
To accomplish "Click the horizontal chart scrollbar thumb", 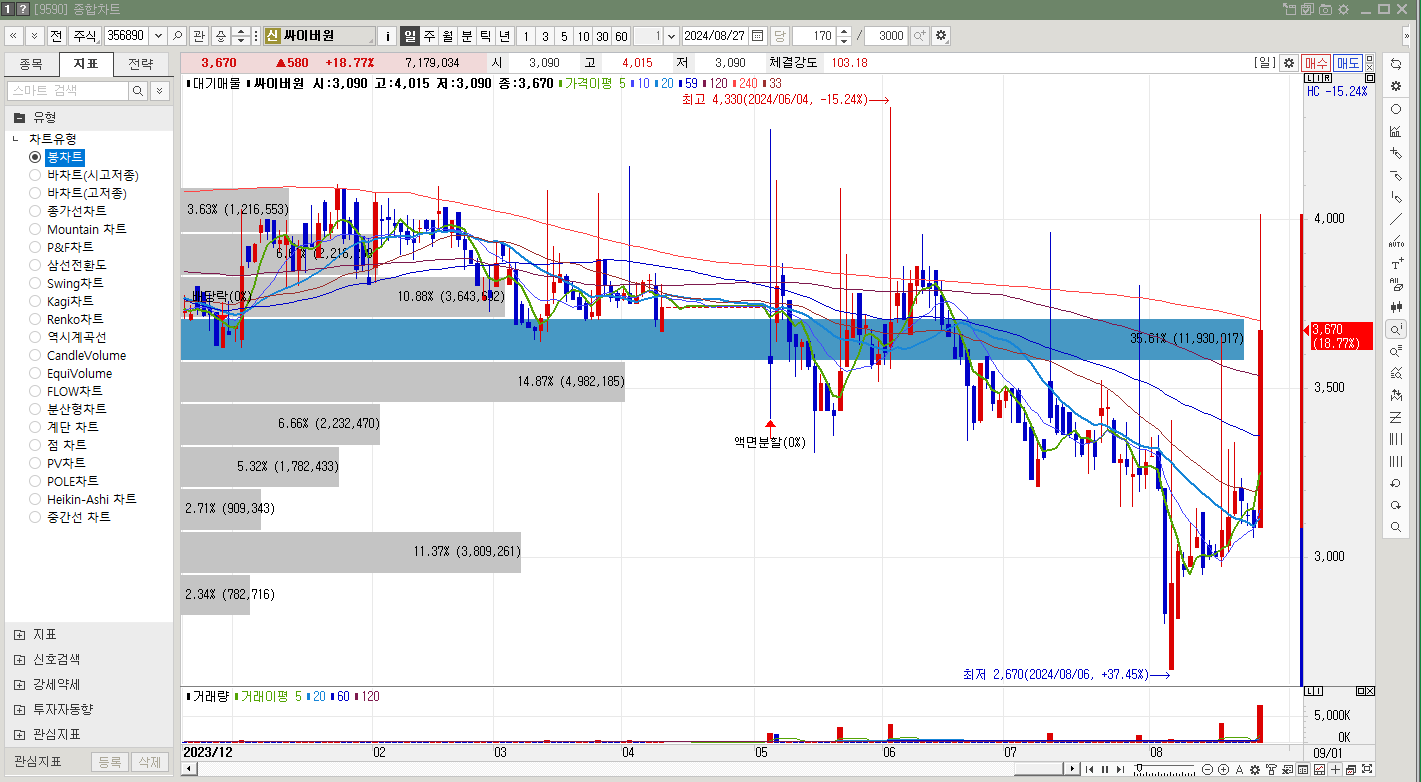I will point(1040,769).
